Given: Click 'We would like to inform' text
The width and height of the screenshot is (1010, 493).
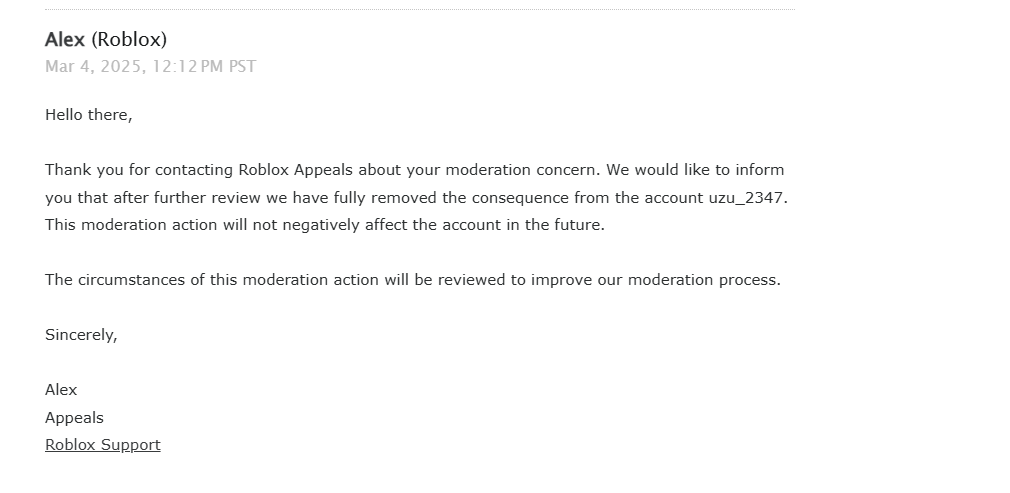Looking at the screenshot, I should tap(695, 170).
